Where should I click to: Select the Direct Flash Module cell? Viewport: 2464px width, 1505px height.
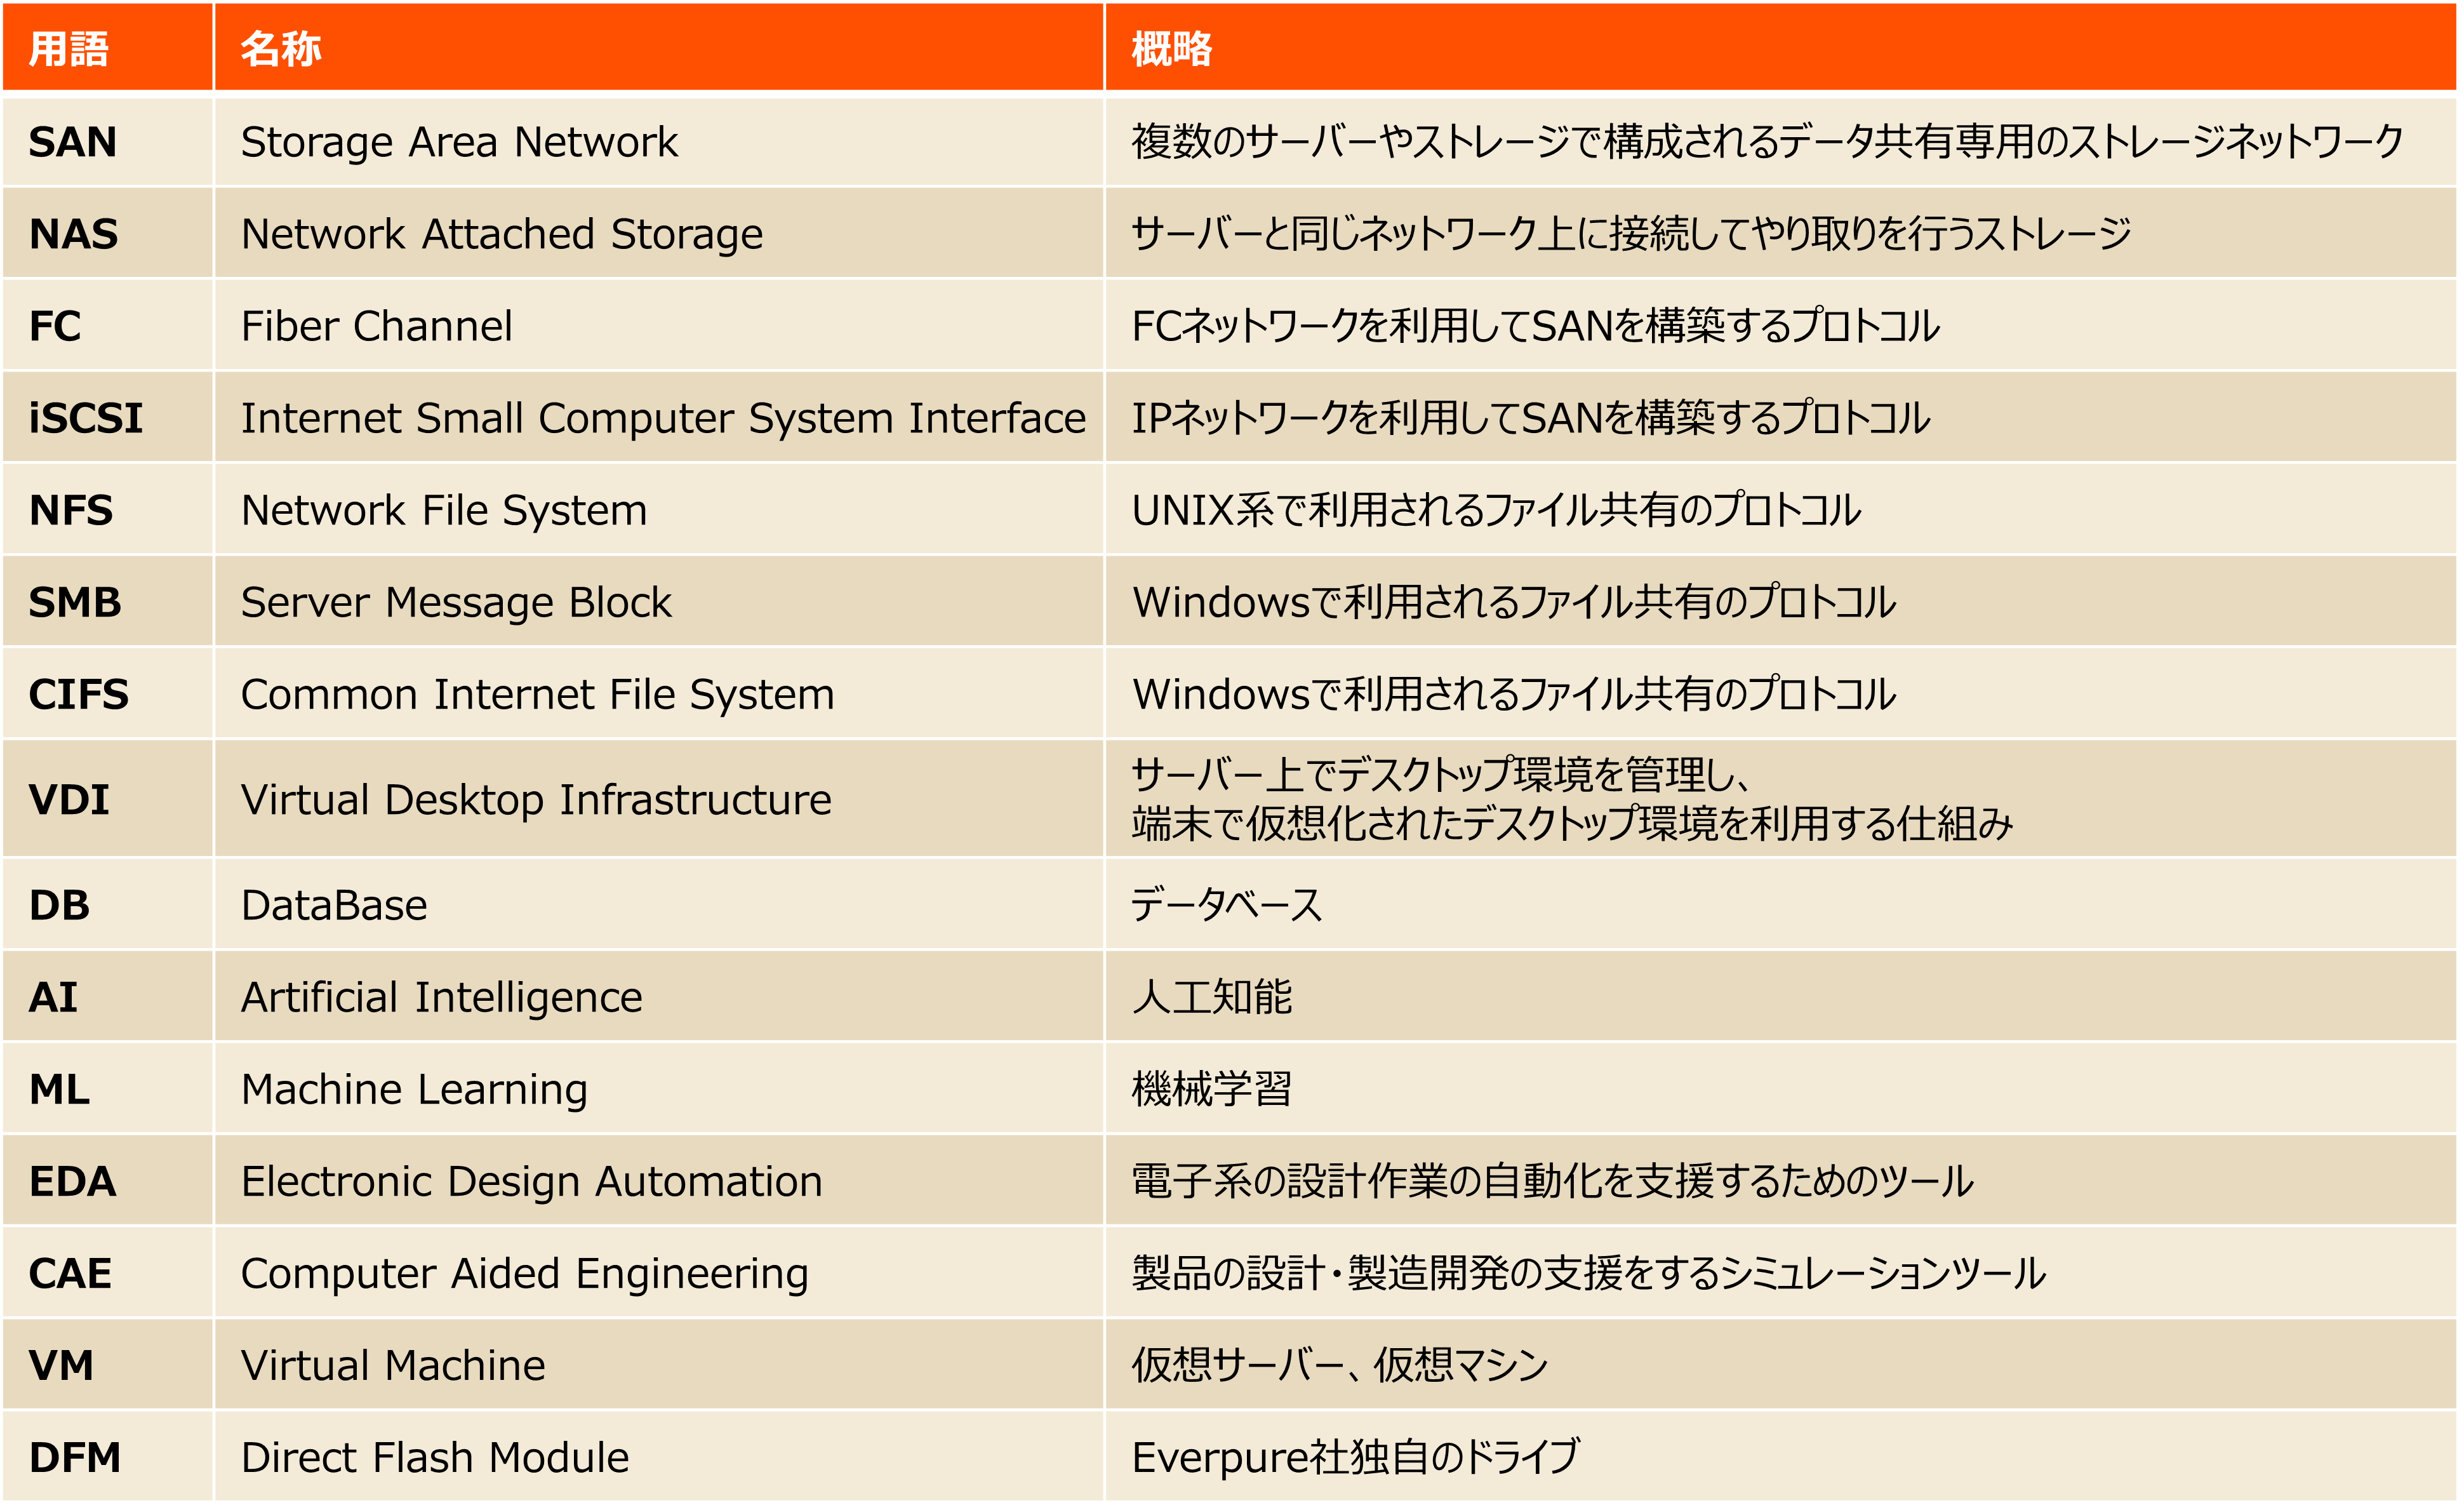pyautogui.click(x=435, y=1457)
